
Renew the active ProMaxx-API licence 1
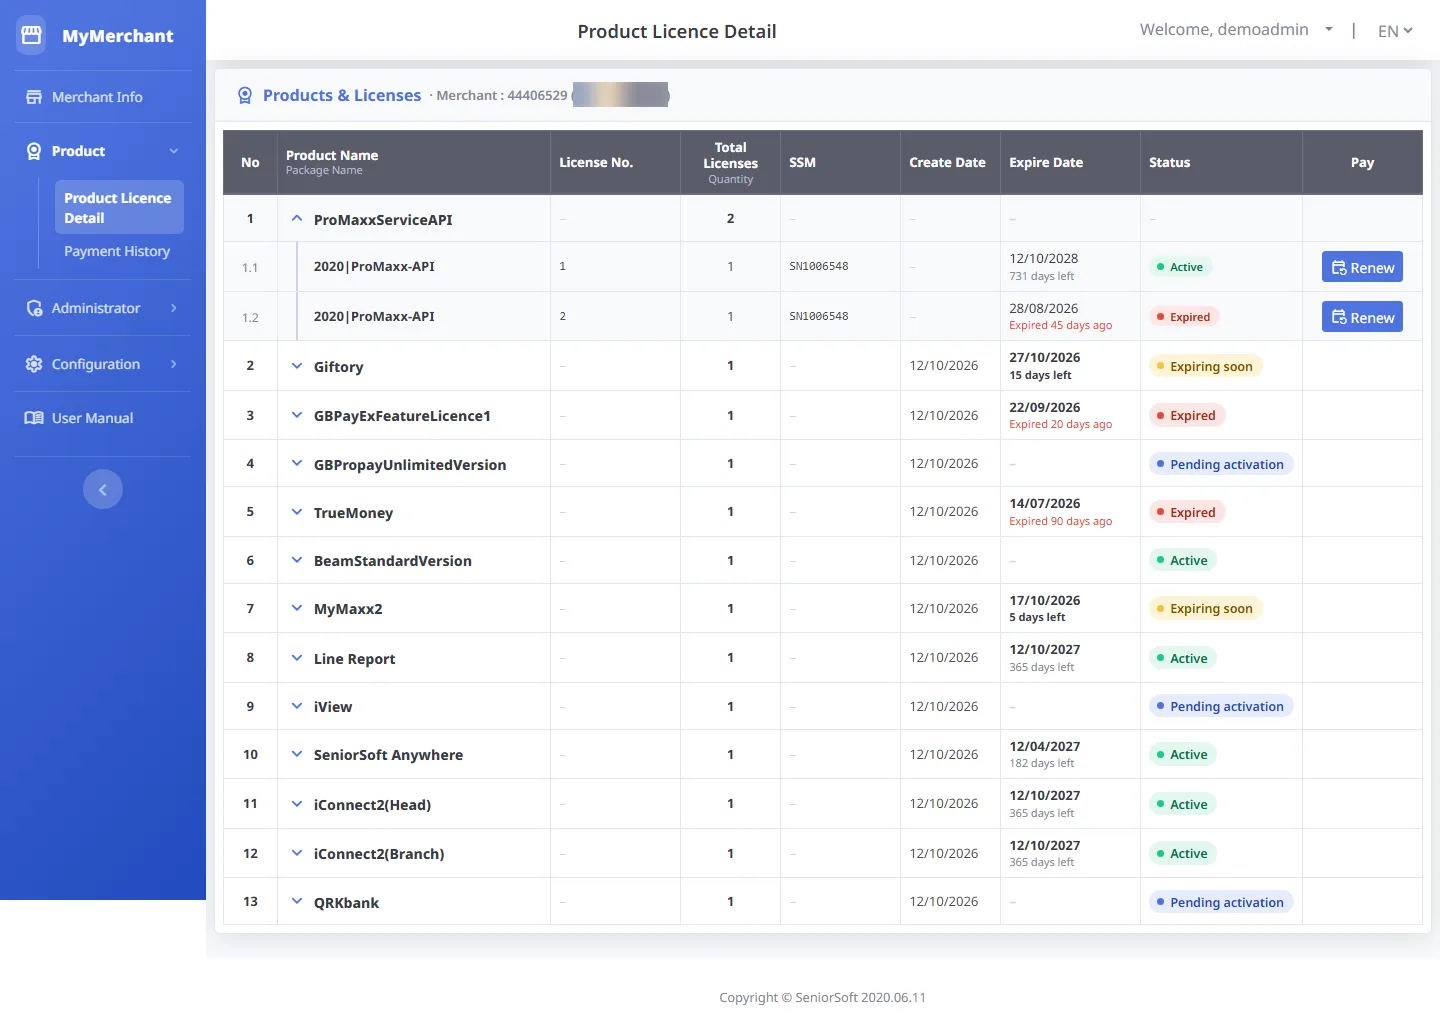(1362, 267)
